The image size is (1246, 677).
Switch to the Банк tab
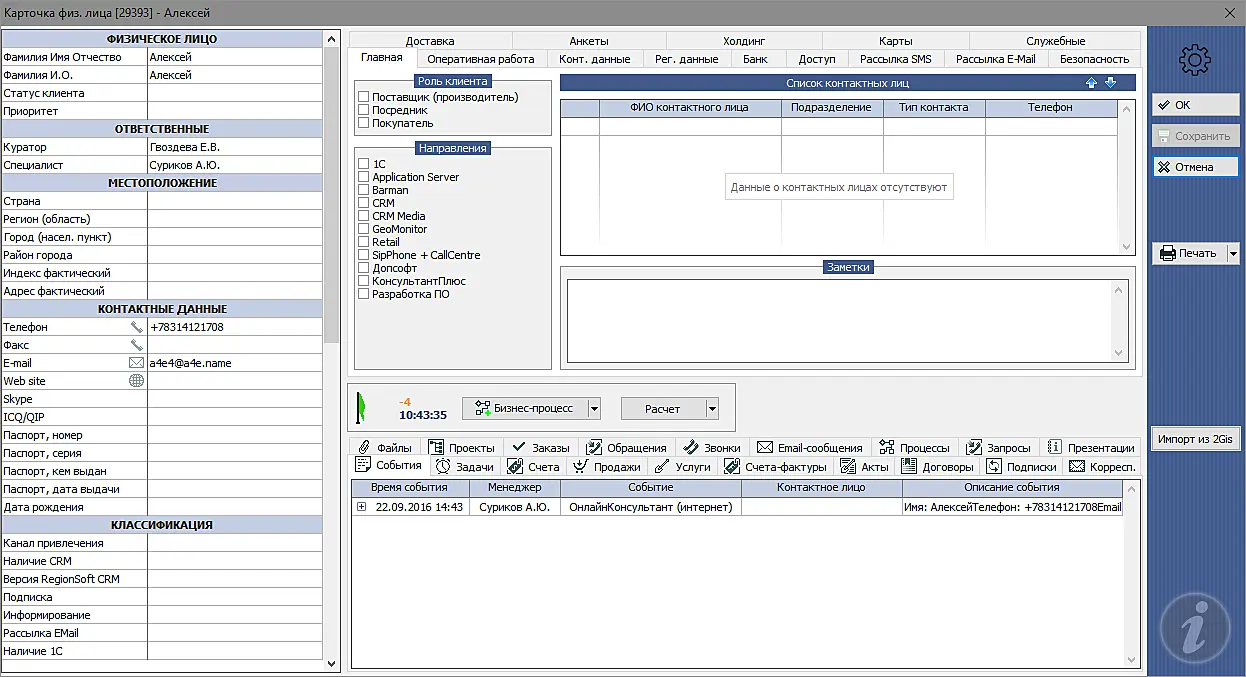(755, 59)
